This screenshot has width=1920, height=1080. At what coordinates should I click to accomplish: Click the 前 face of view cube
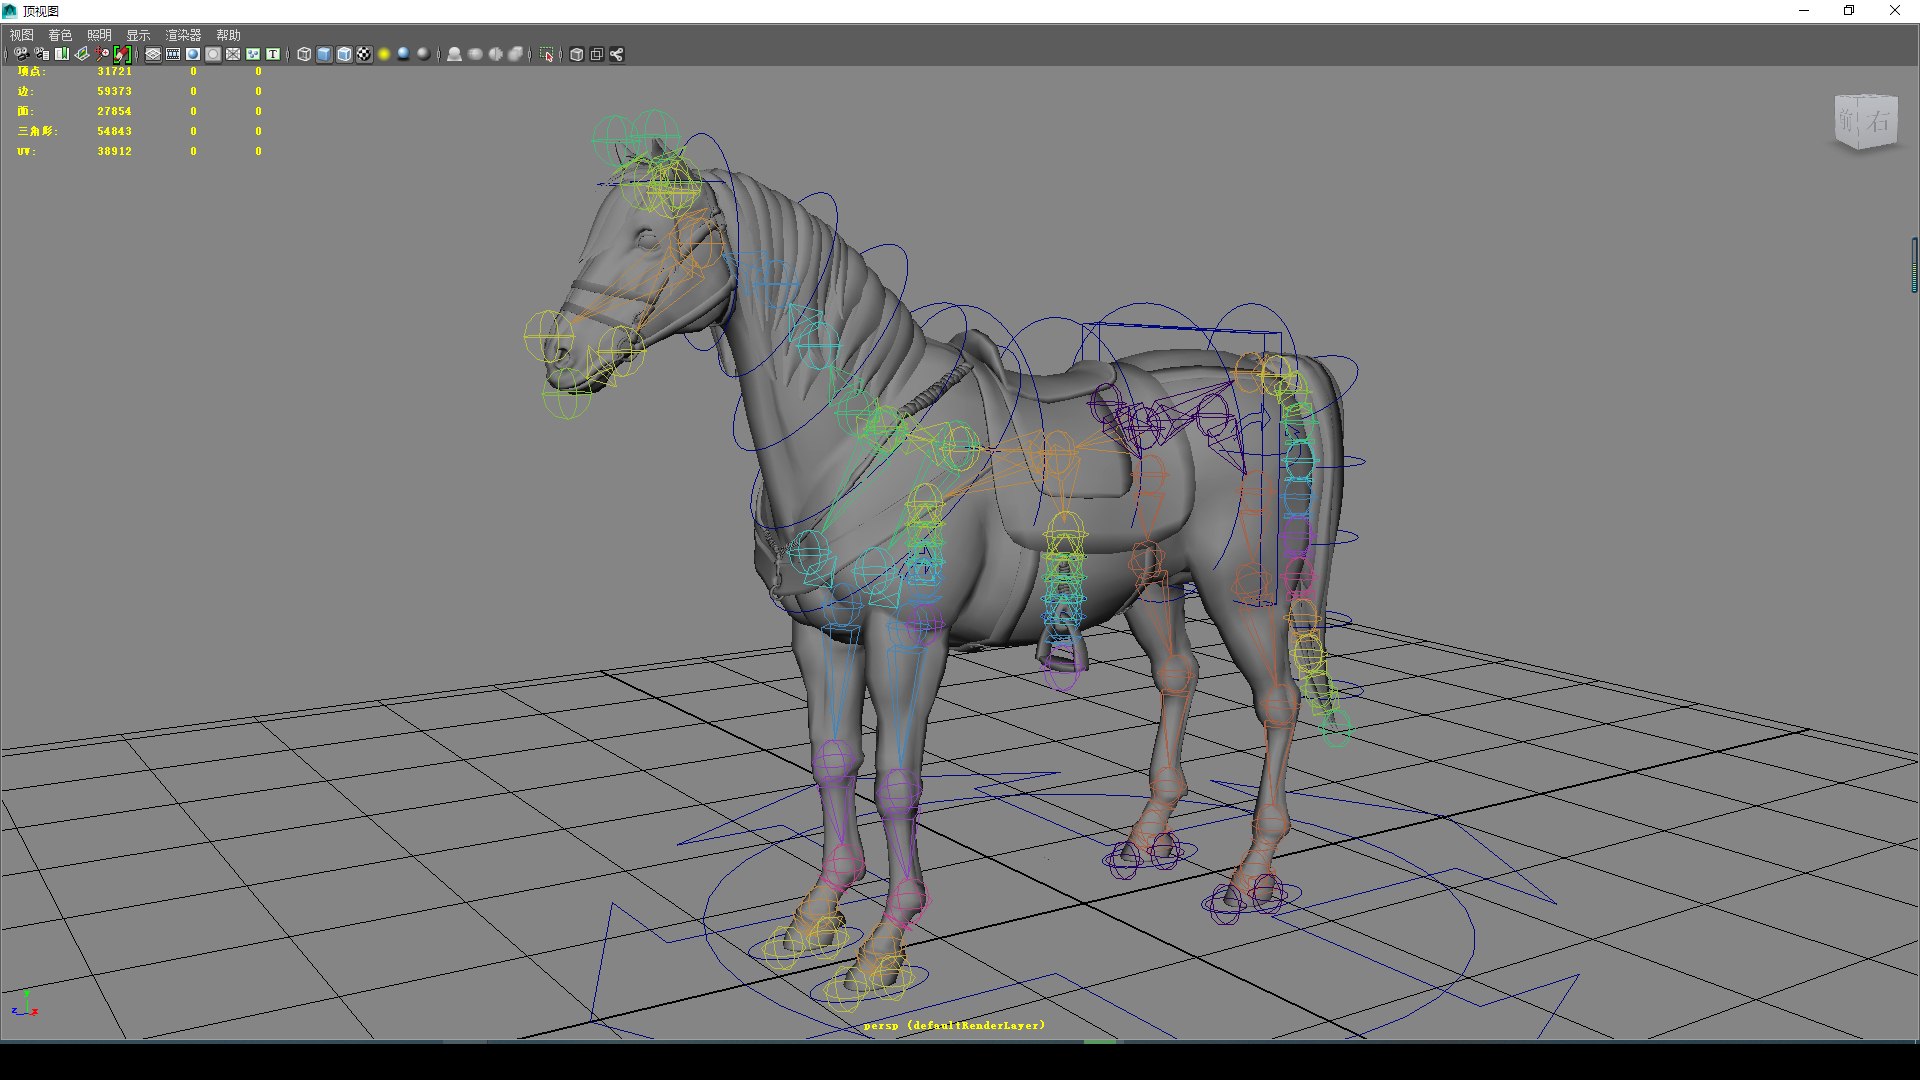(1847, 122)
